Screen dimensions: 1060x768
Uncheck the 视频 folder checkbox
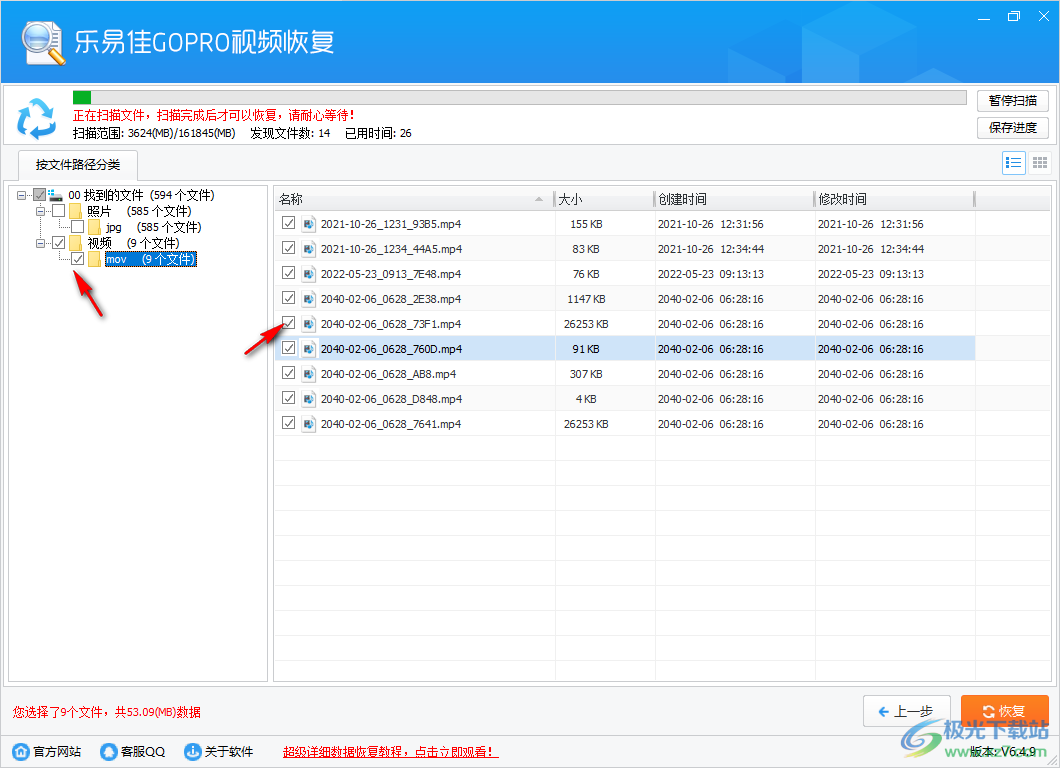59,243
